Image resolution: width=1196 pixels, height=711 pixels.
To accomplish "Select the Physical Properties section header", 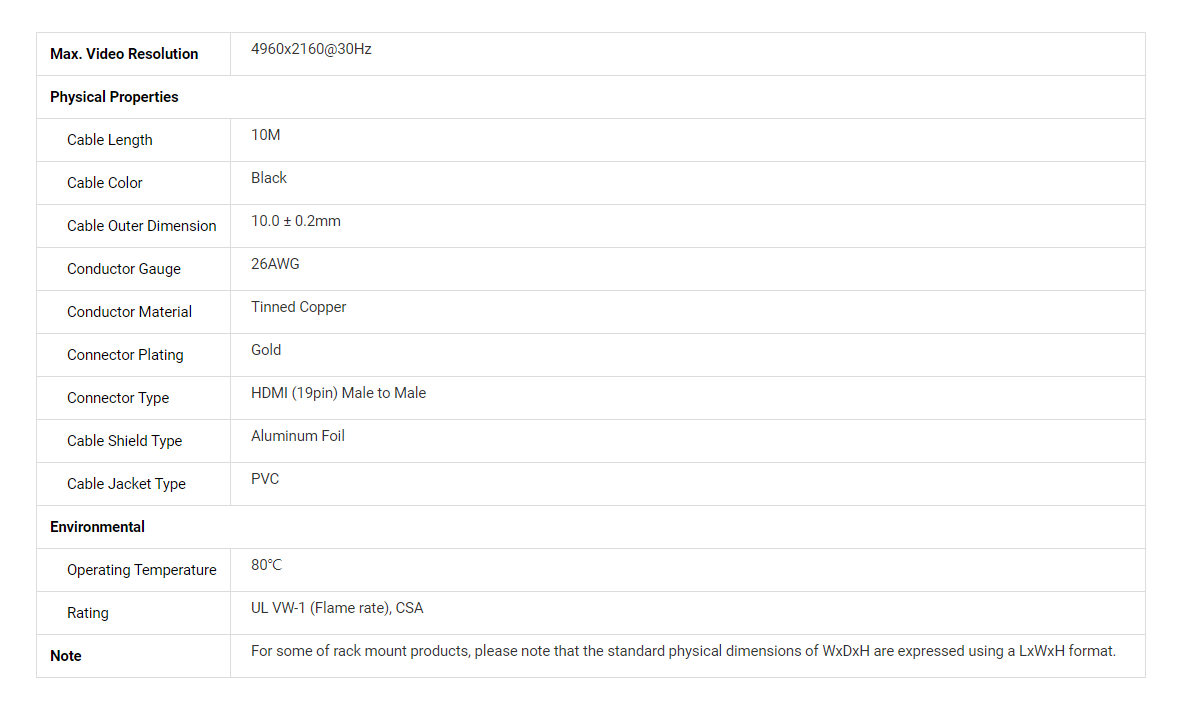I will tap(114, 97).
